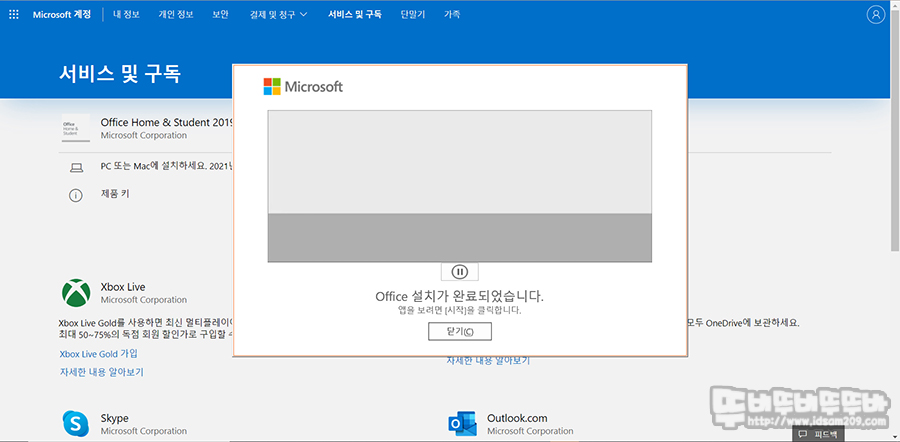This screenshot has width=900, height=442.
Task: Pause the Office install slideshow
Action: 460,272
